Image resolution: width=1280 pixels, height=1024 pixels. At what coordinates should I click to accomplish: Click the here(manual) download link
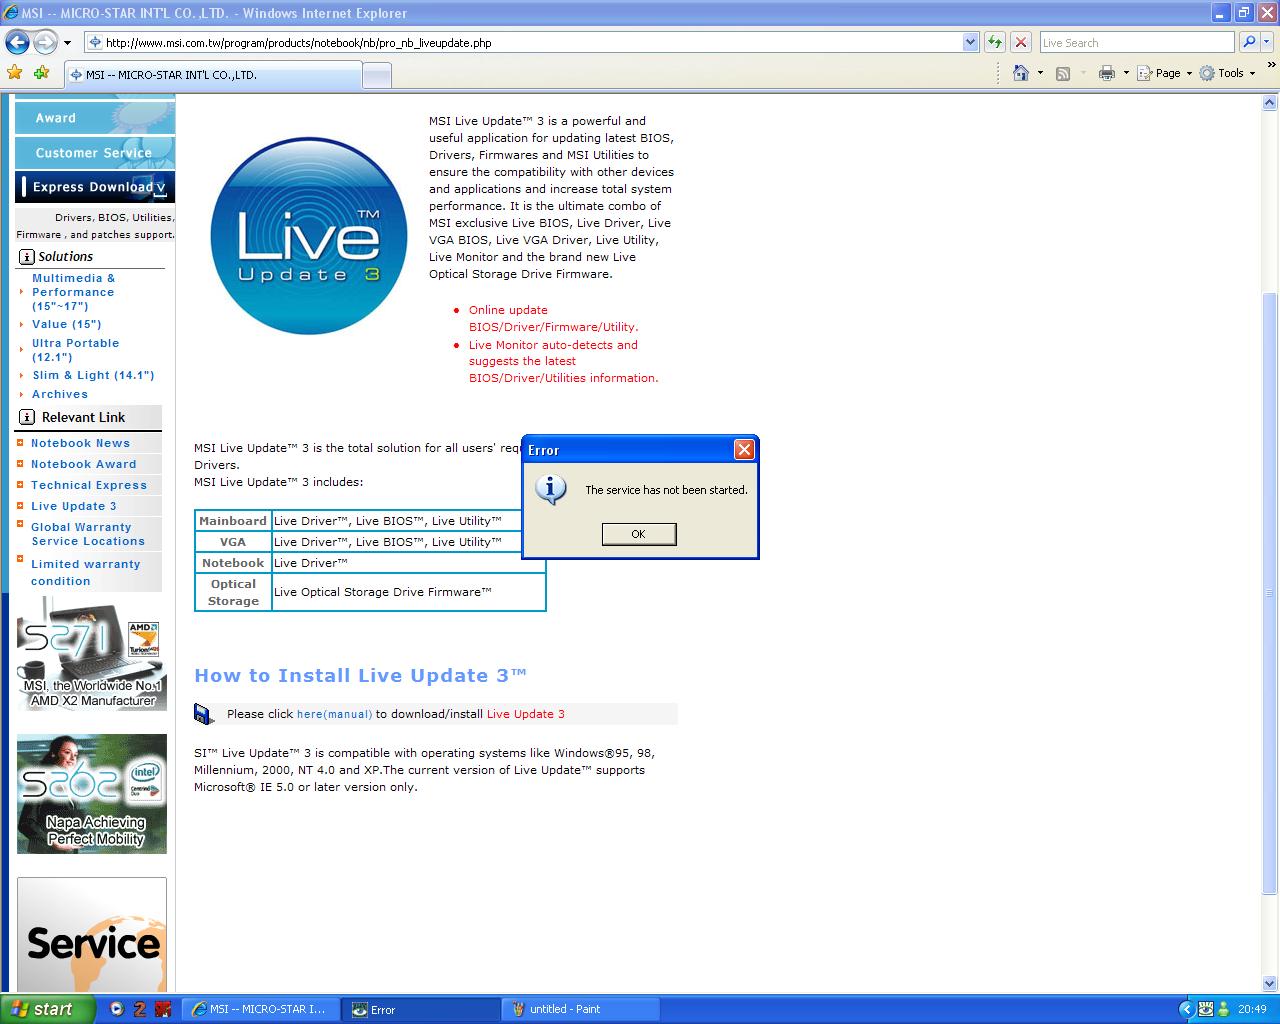pyautogui.click(x=334, y=714)
